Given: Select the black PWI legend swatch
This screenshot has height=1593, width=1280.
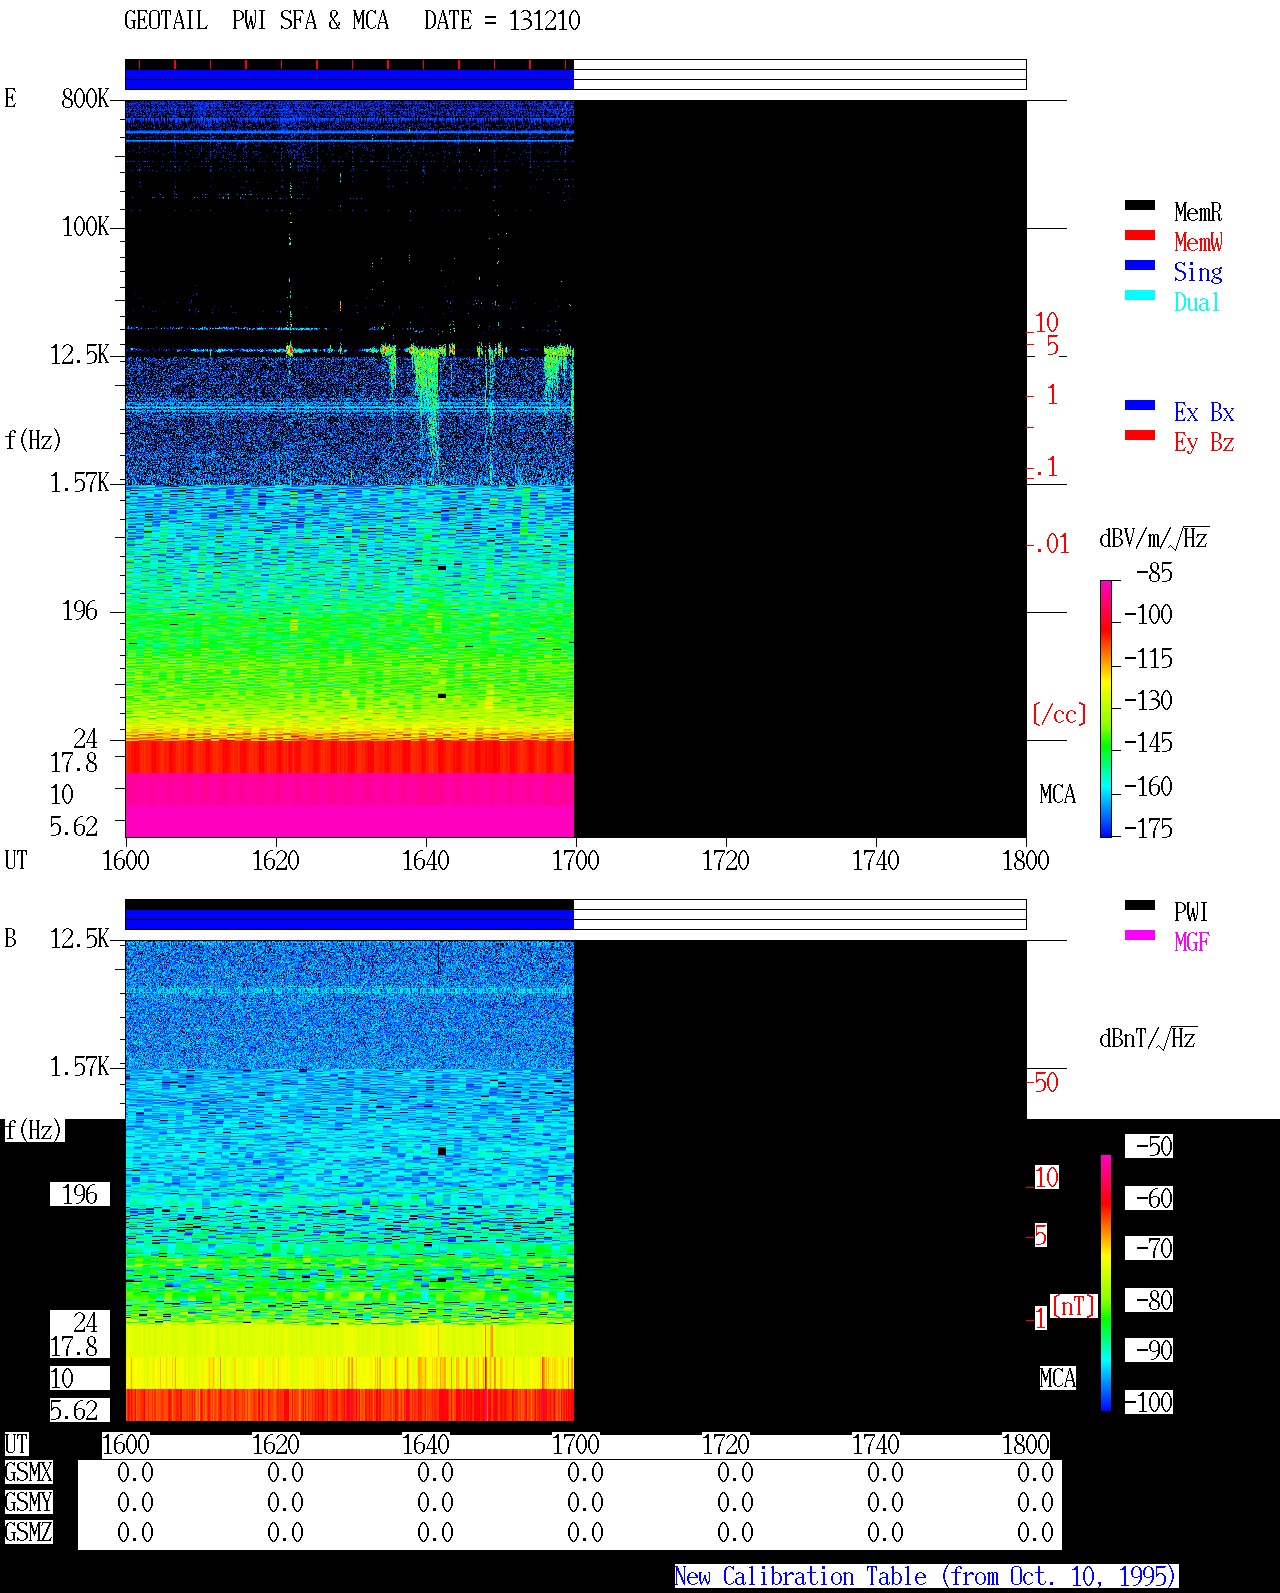Looking at the screenshot, I should tap(1139, 905).
